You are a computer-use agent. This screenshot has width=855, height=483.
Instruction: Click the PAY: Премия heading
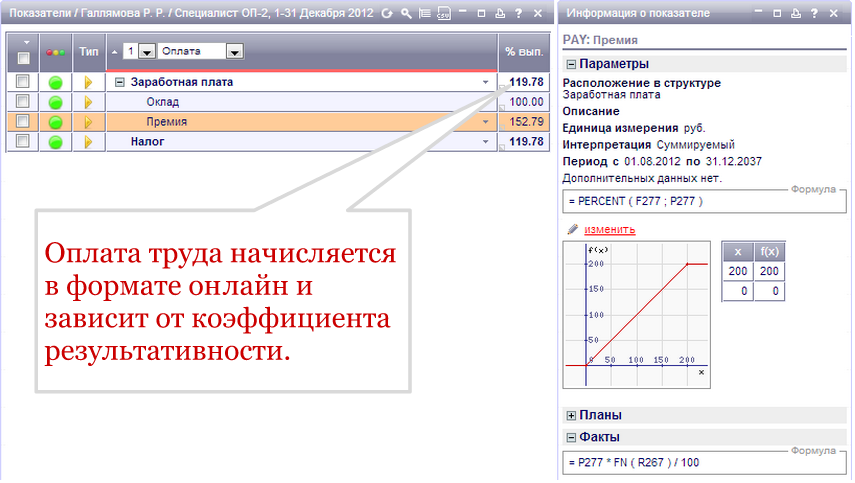[x=600, y=40]
